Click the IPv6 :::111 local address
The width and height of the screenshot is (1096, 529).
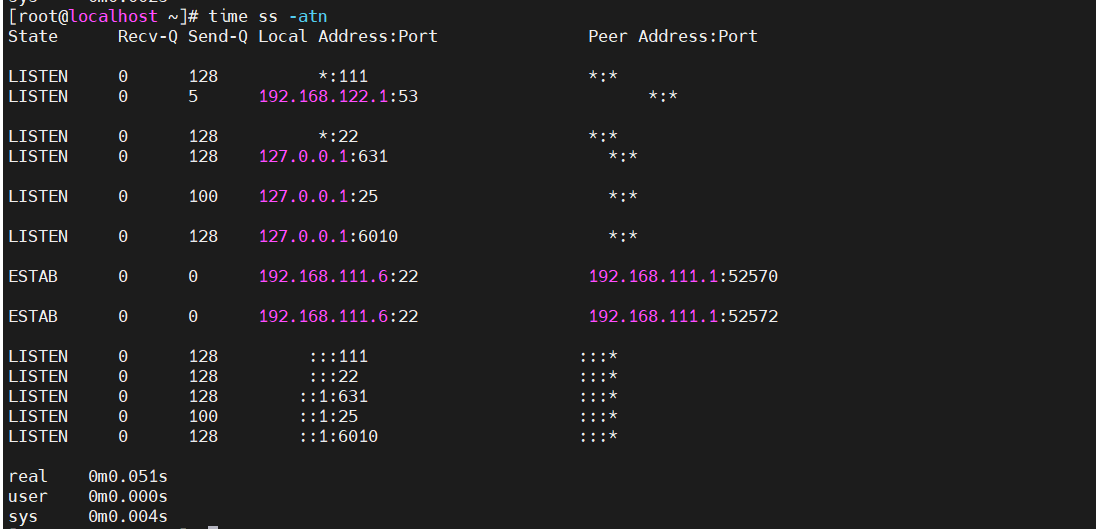(338, 356)
